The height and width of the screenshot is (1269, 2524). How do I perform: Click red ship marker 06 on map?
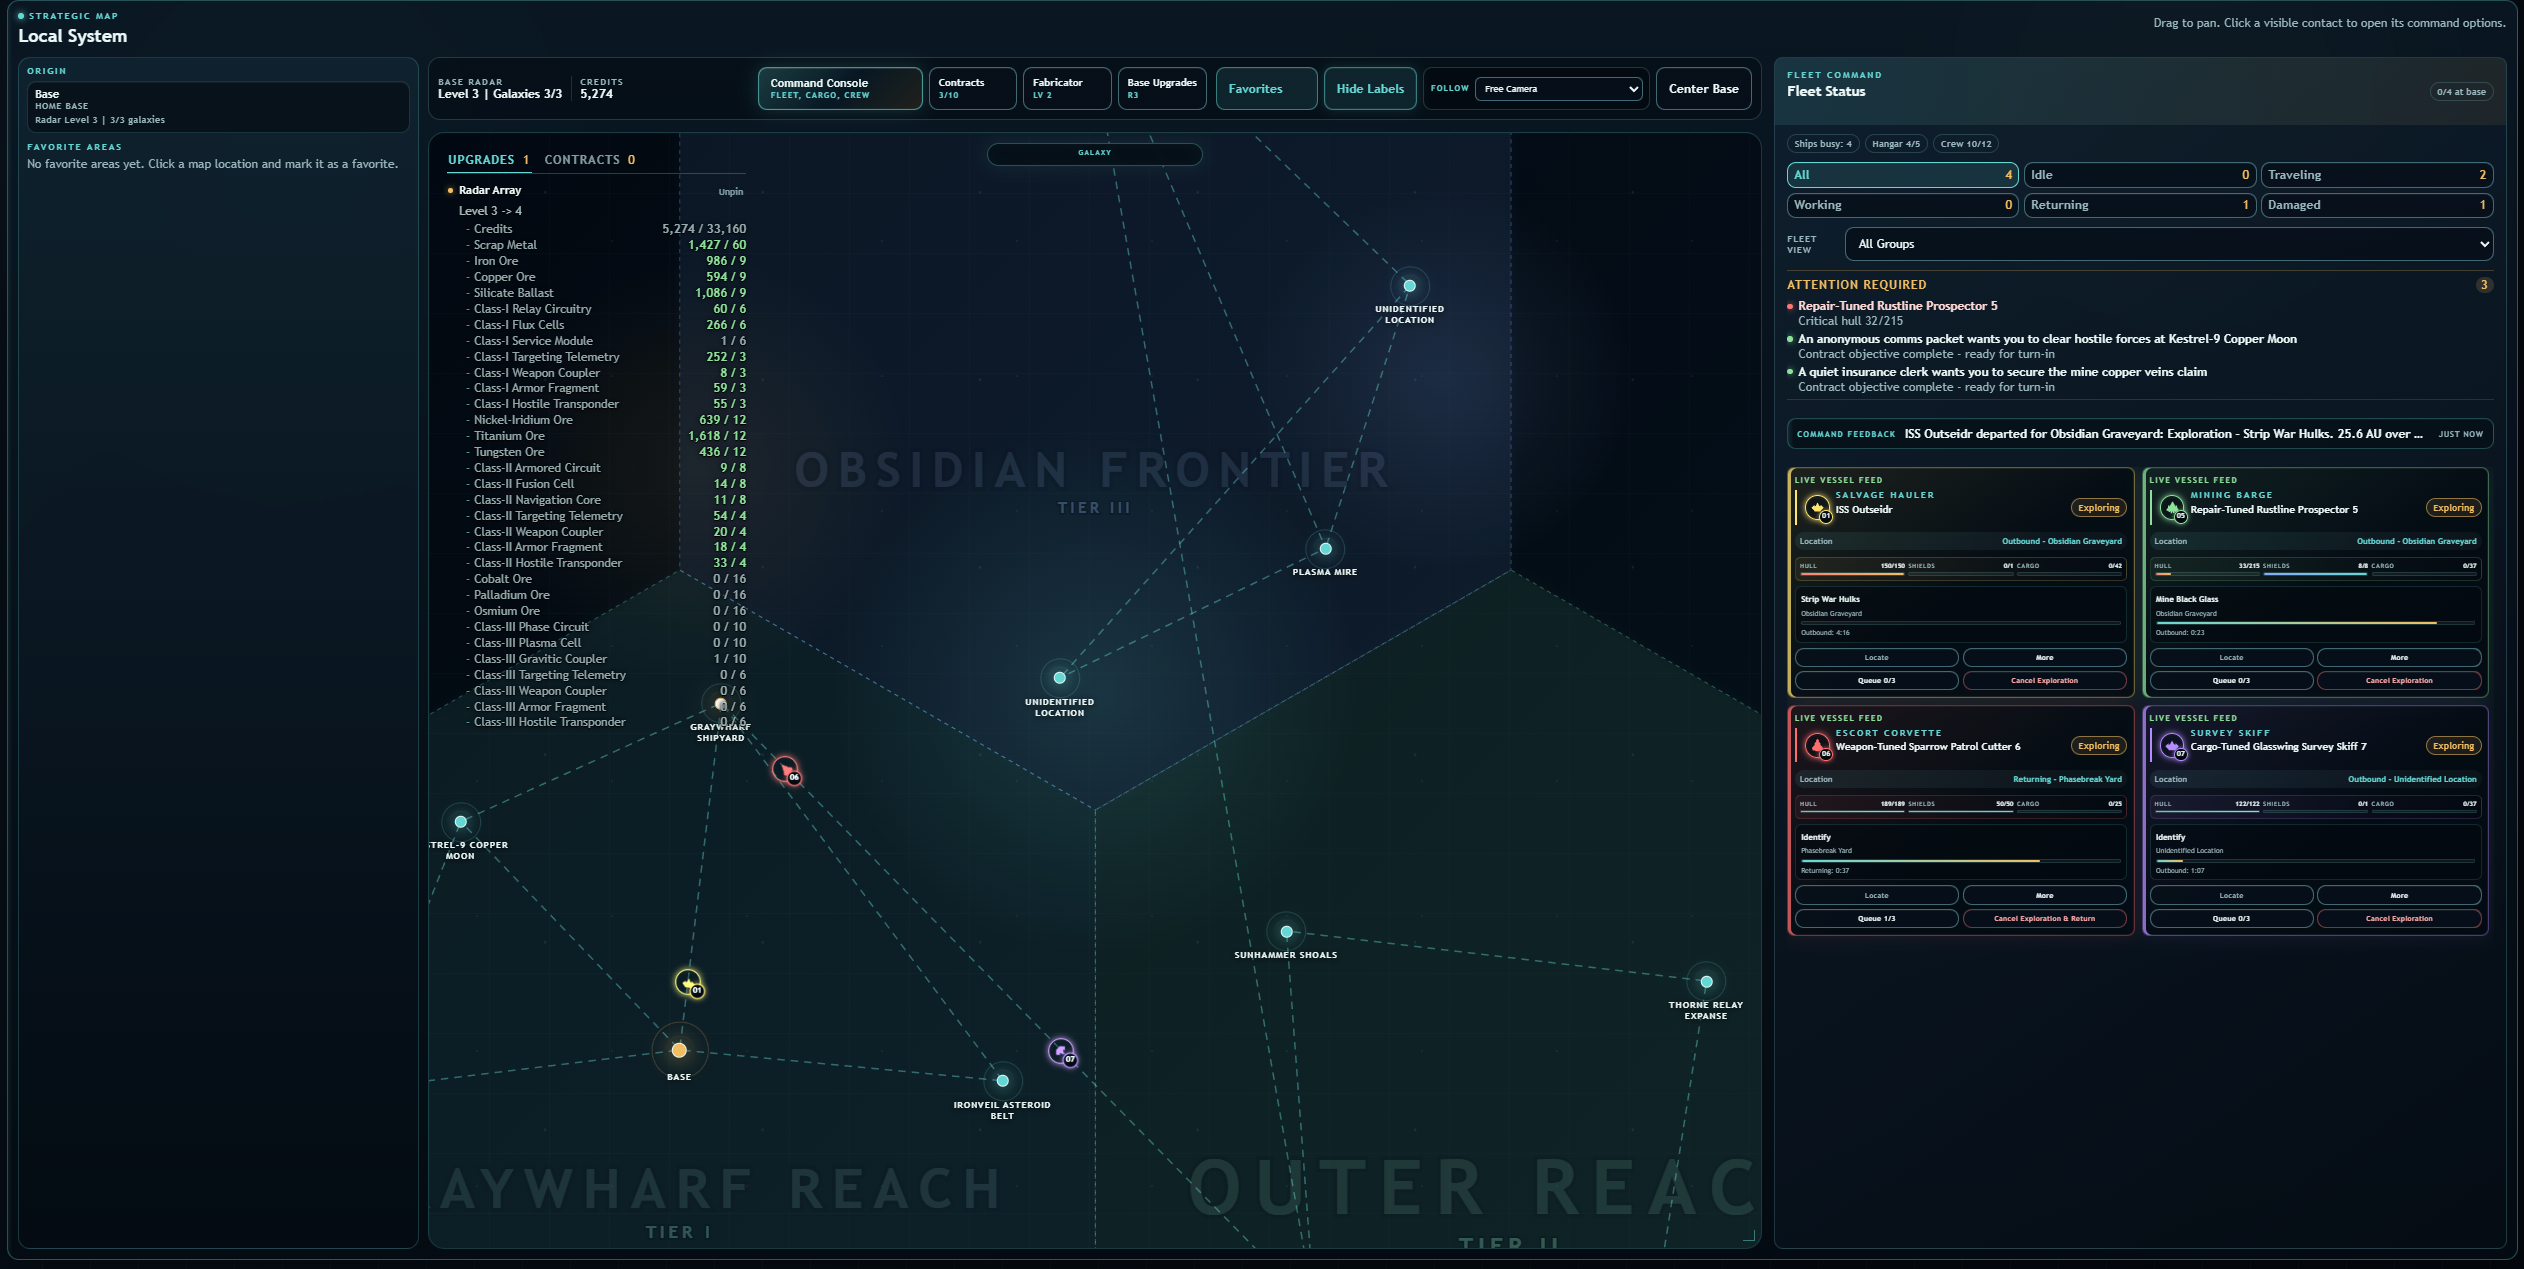tap(787, 770)
